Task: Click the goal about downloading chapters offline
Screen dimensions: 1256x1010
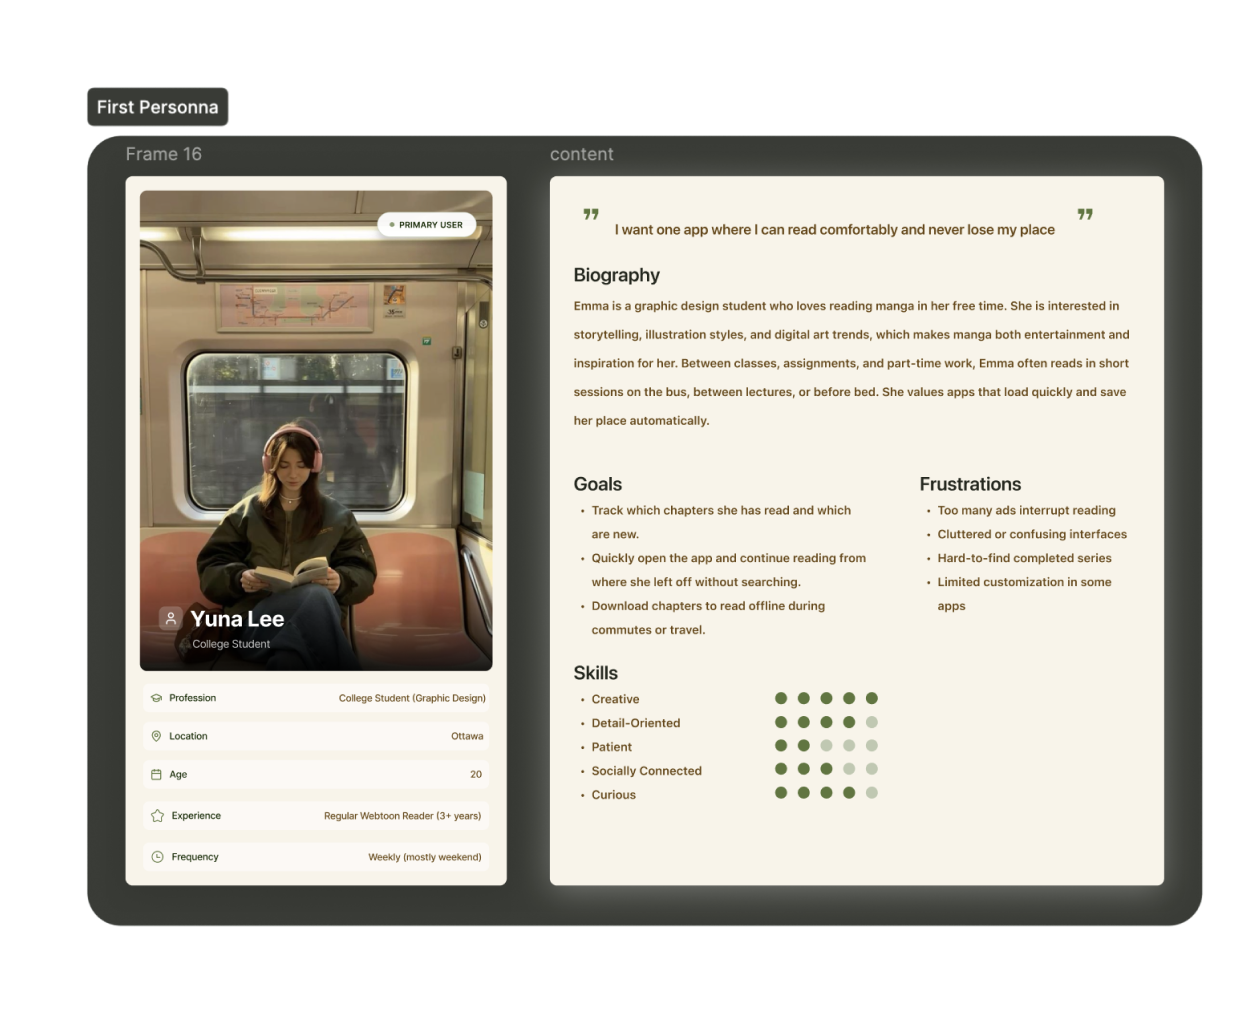Action: (x=708, y=618)
